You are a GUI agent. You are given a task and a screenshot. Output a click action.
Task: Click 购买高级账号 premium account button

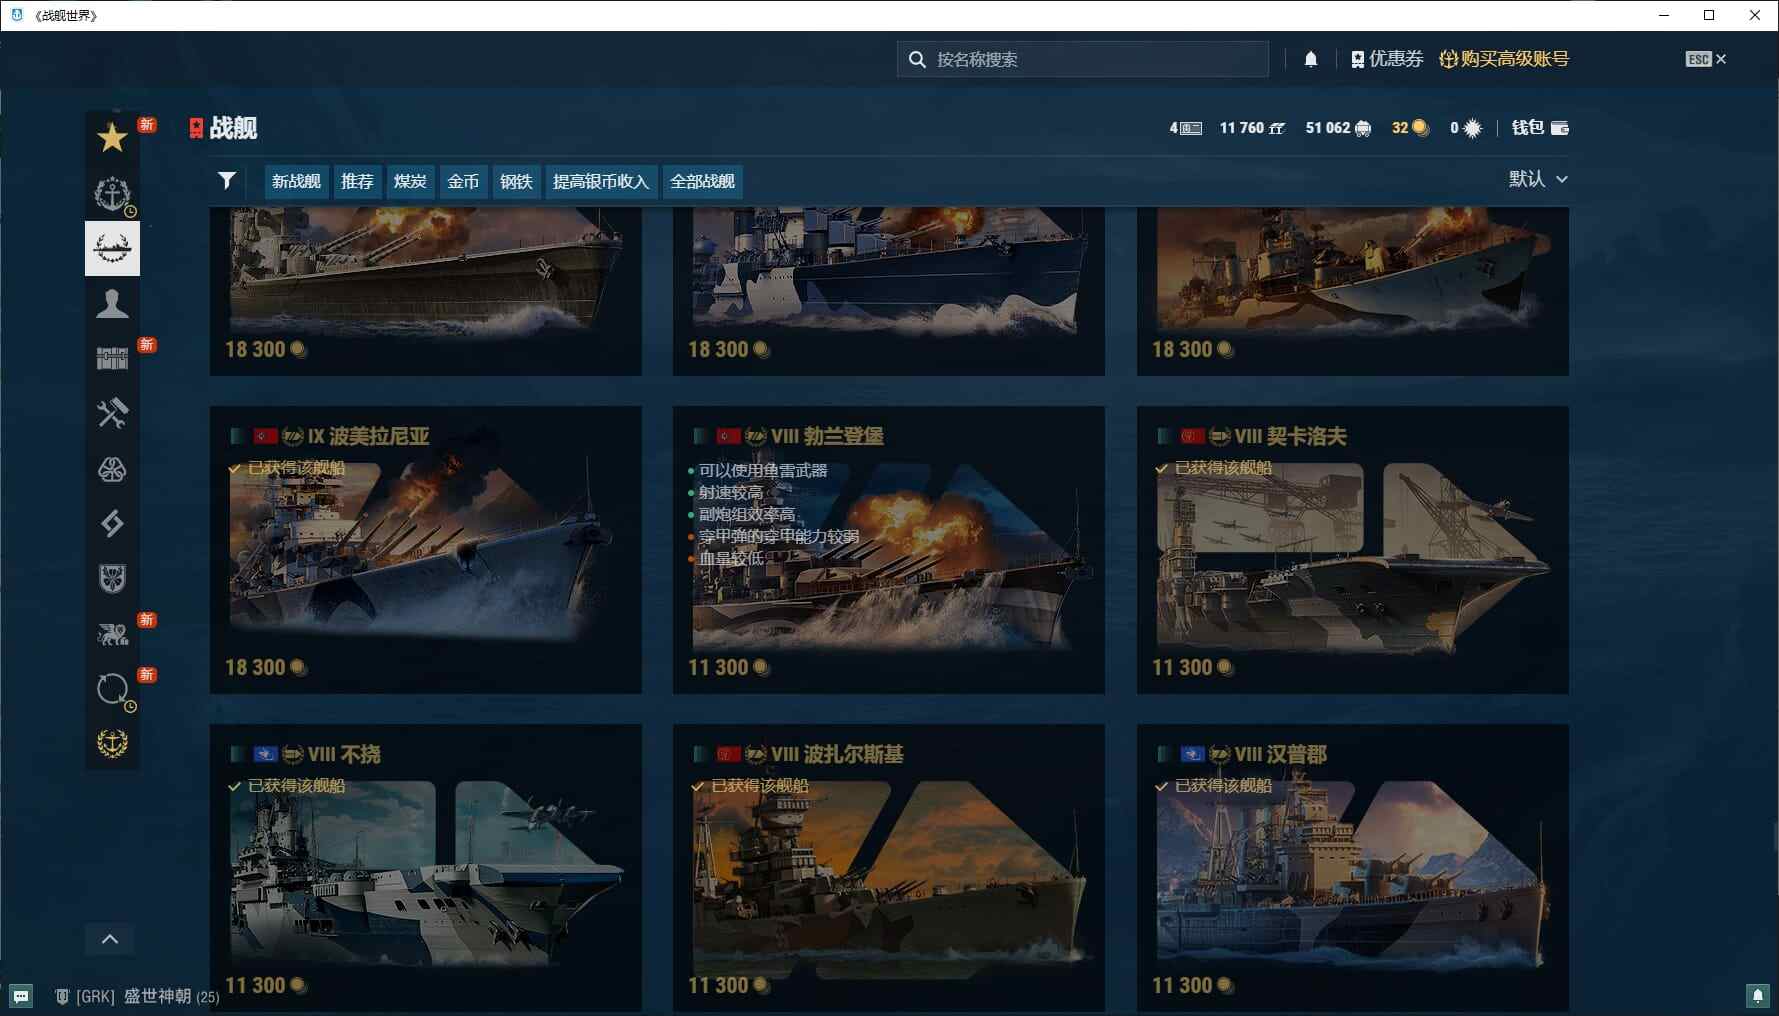(1504, 59)
